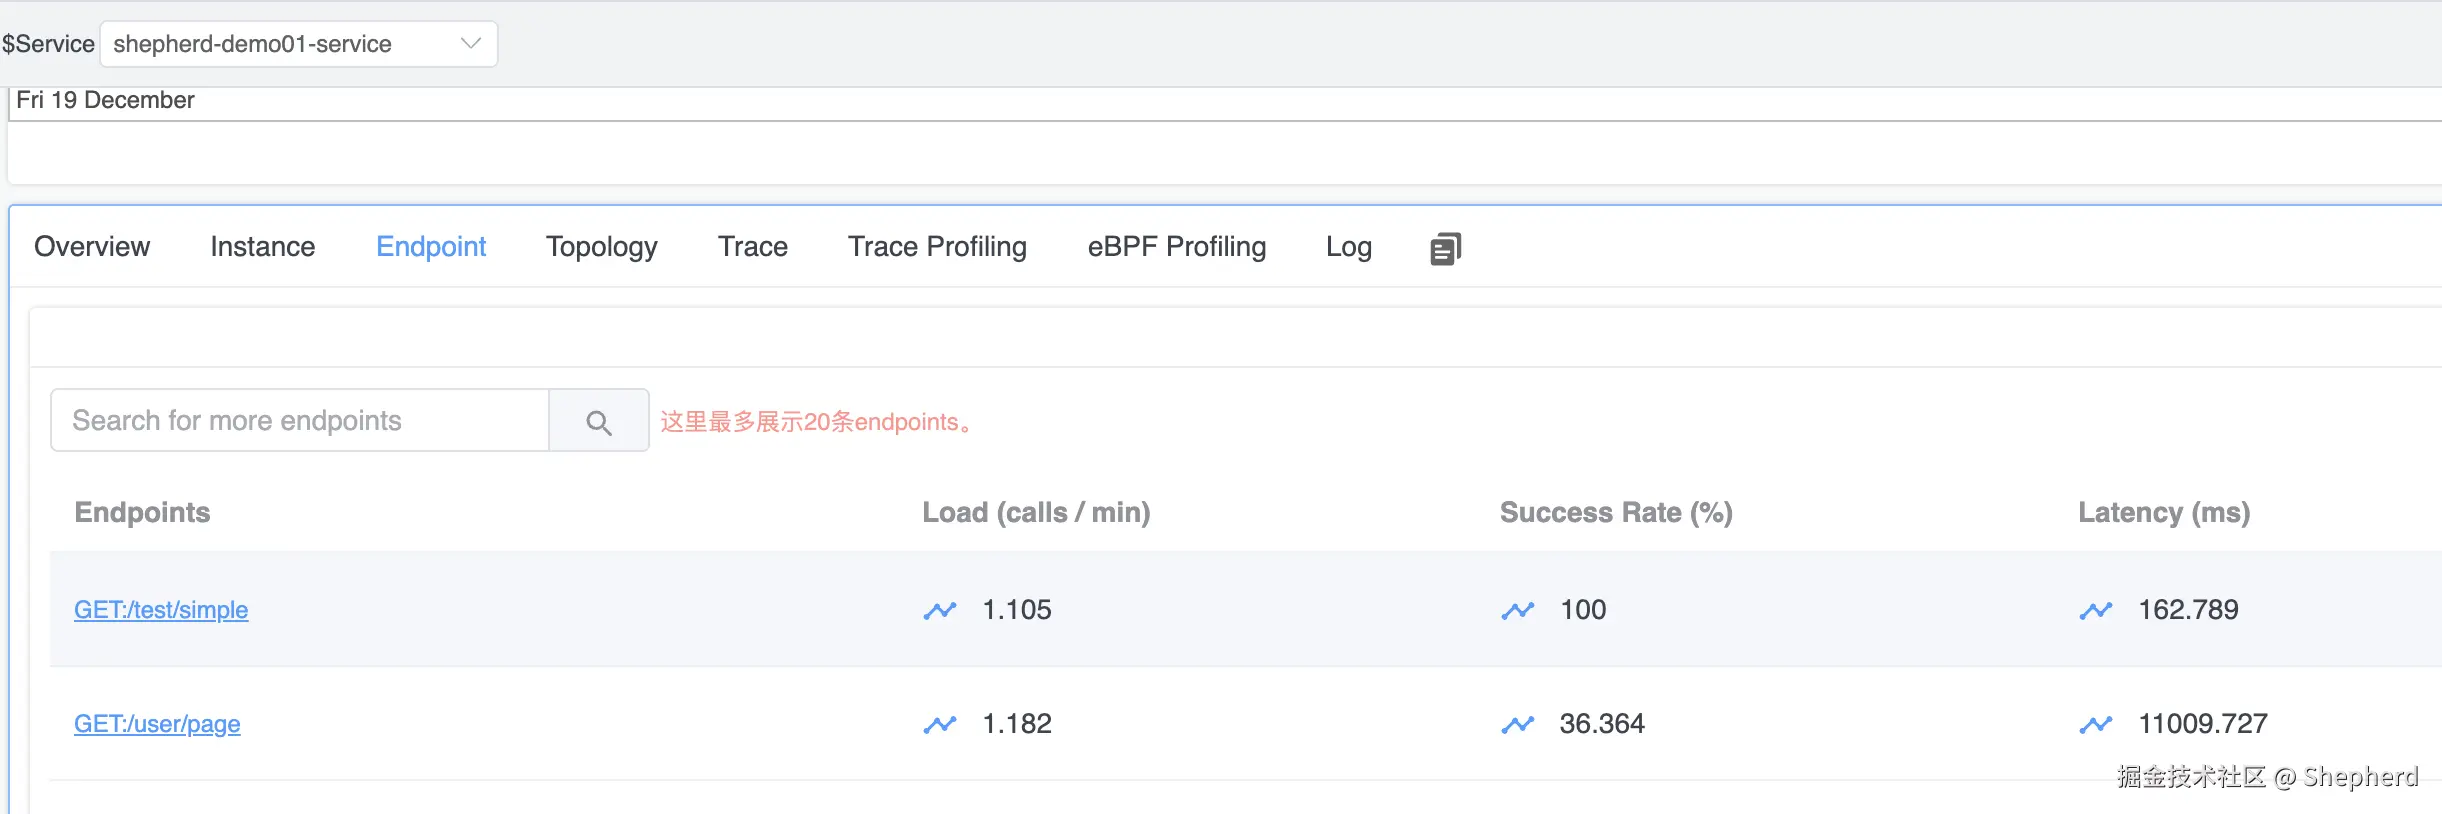Go to the Trace tab
The image size is (2442, 814).
[753, 247]
